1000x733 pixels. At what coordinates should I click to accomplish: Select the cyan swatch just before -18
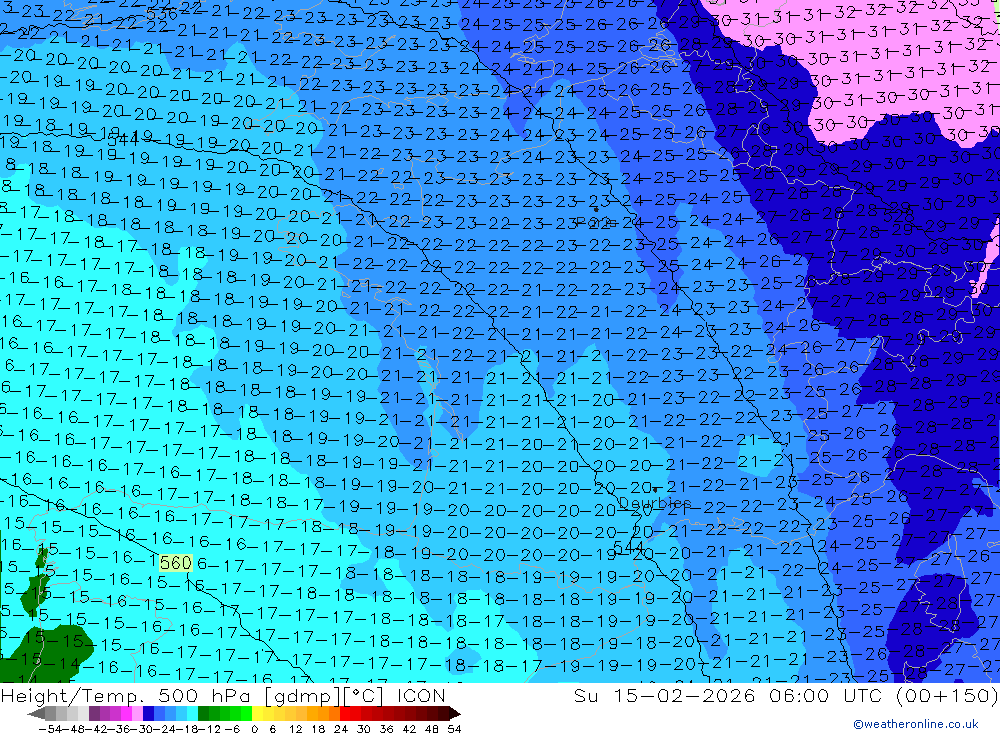(x=193, y=713)
